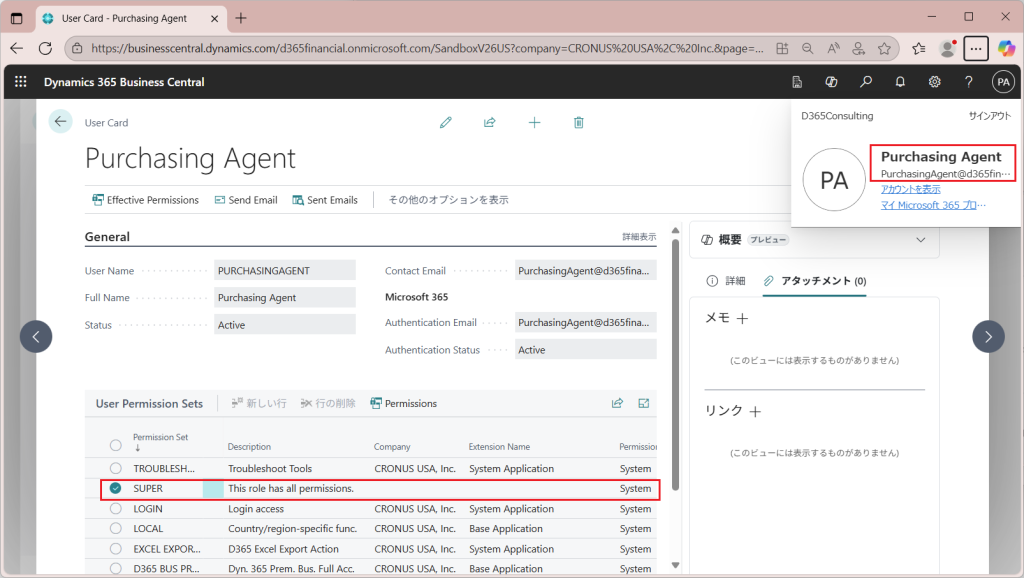
Task: Open マイ Microsoft 365 プロ... profile link
Action: pyautogui.click(x=933, y=205)
